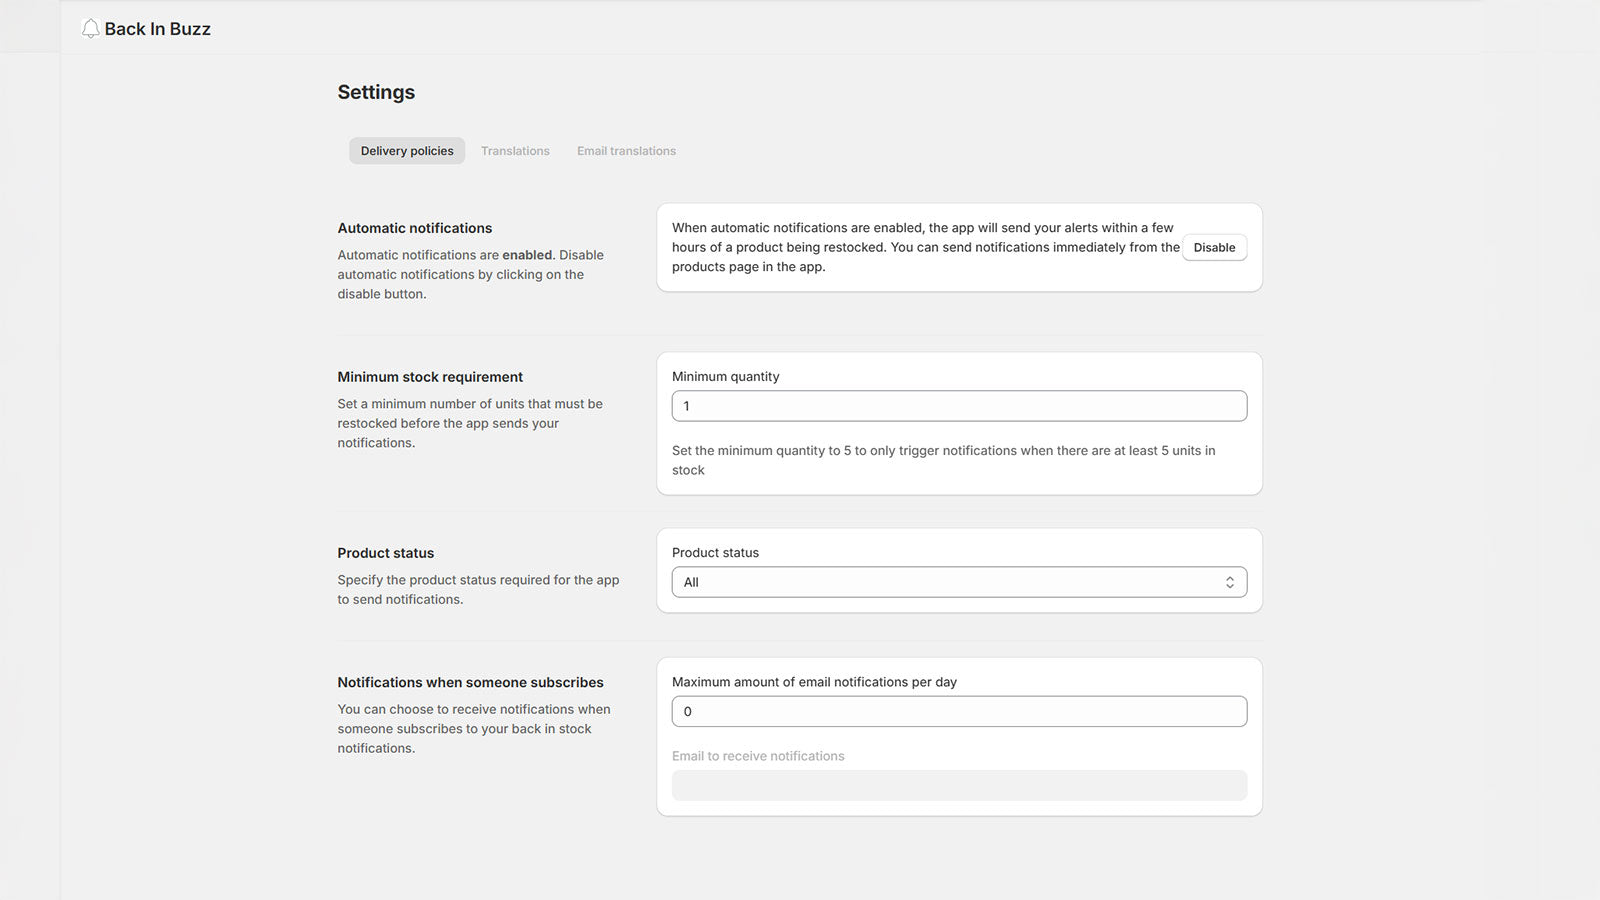
Task: Click the up-down chevron in Product status select
Action: [1229, 582]
